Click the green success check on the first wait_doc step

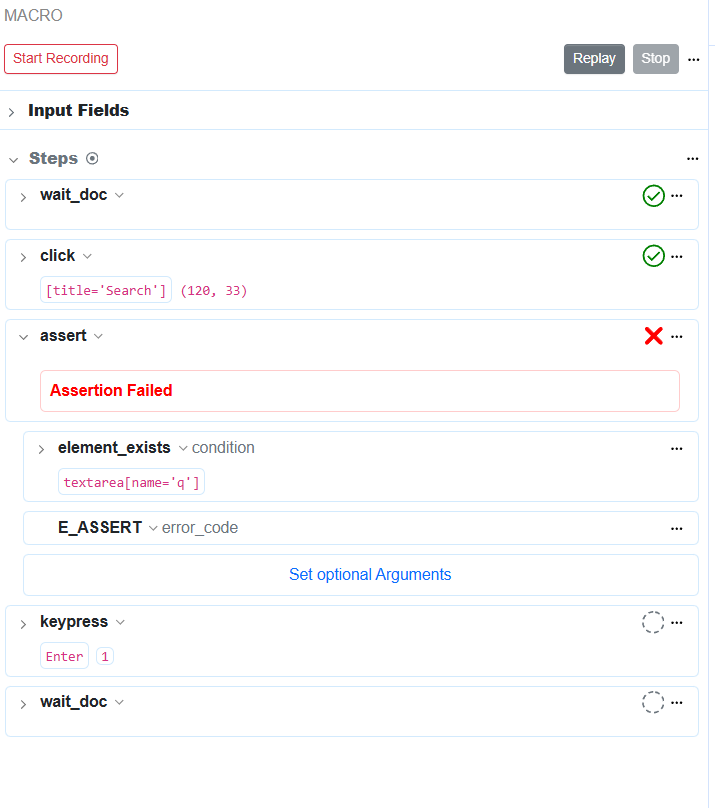[653, 196]
